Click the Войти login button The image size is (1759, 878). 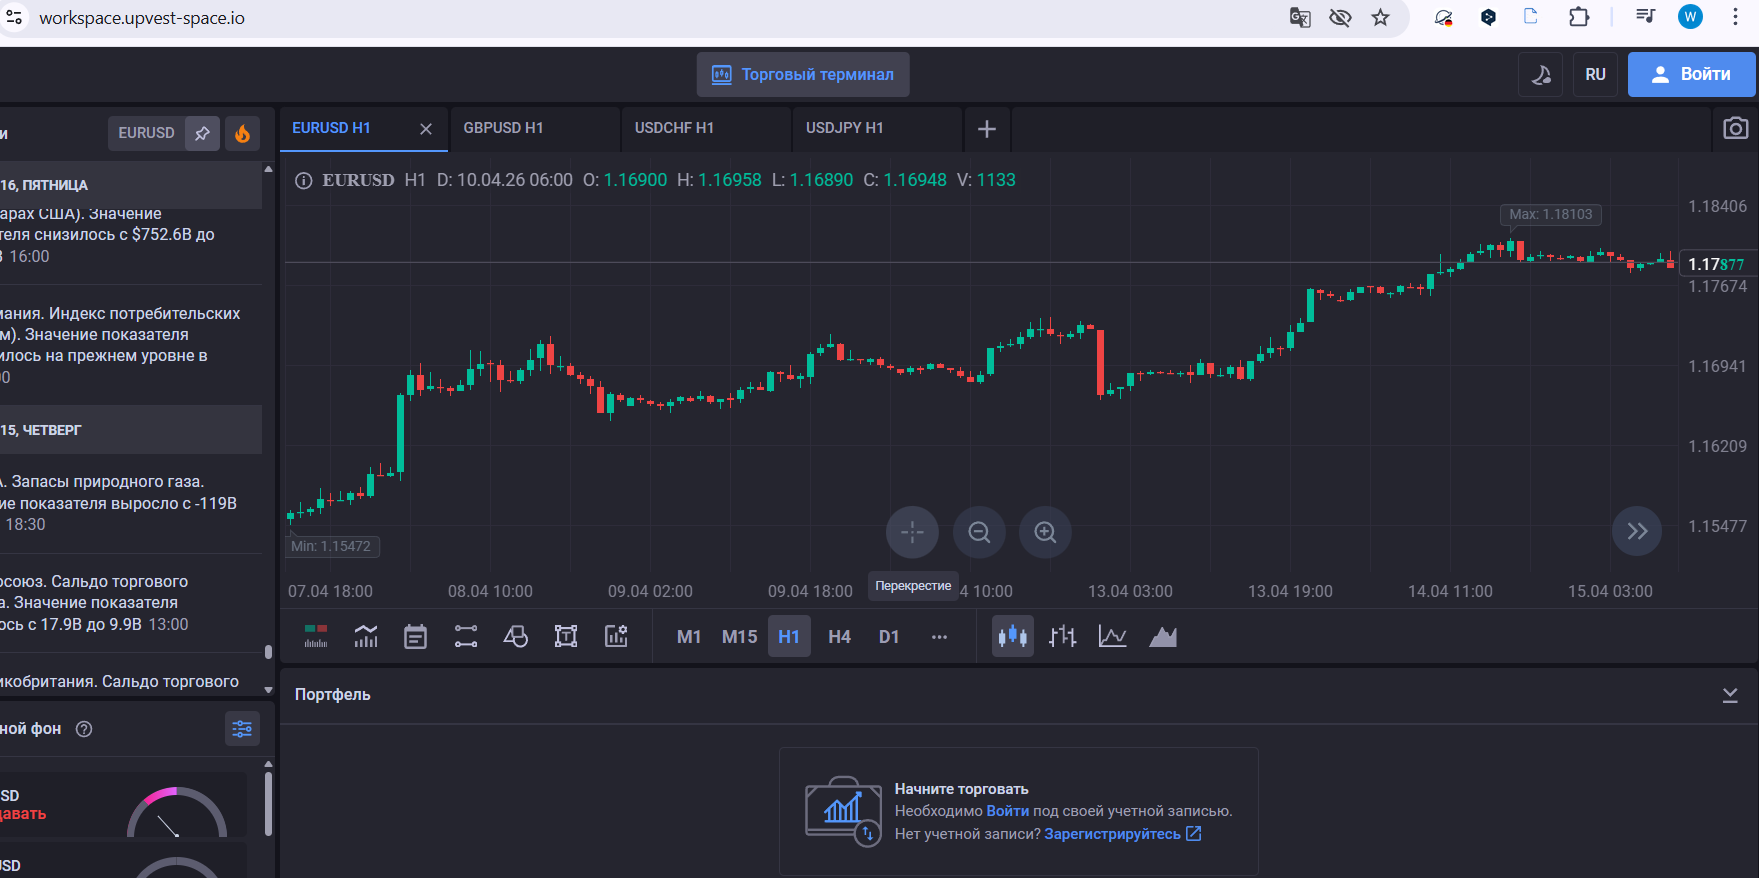coord(1691,74)
